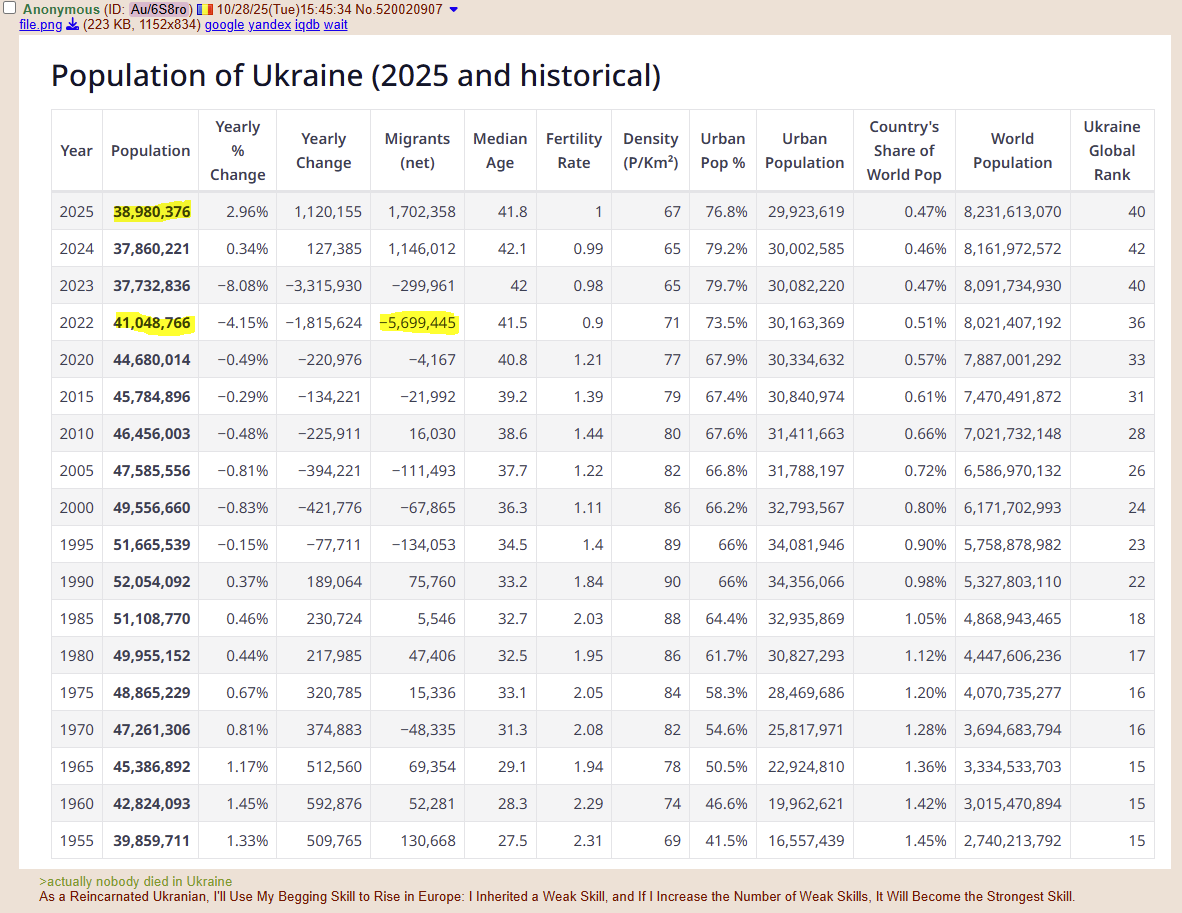Click the Anonymous poster name
1182x913 pixels.
click(61, 9)
